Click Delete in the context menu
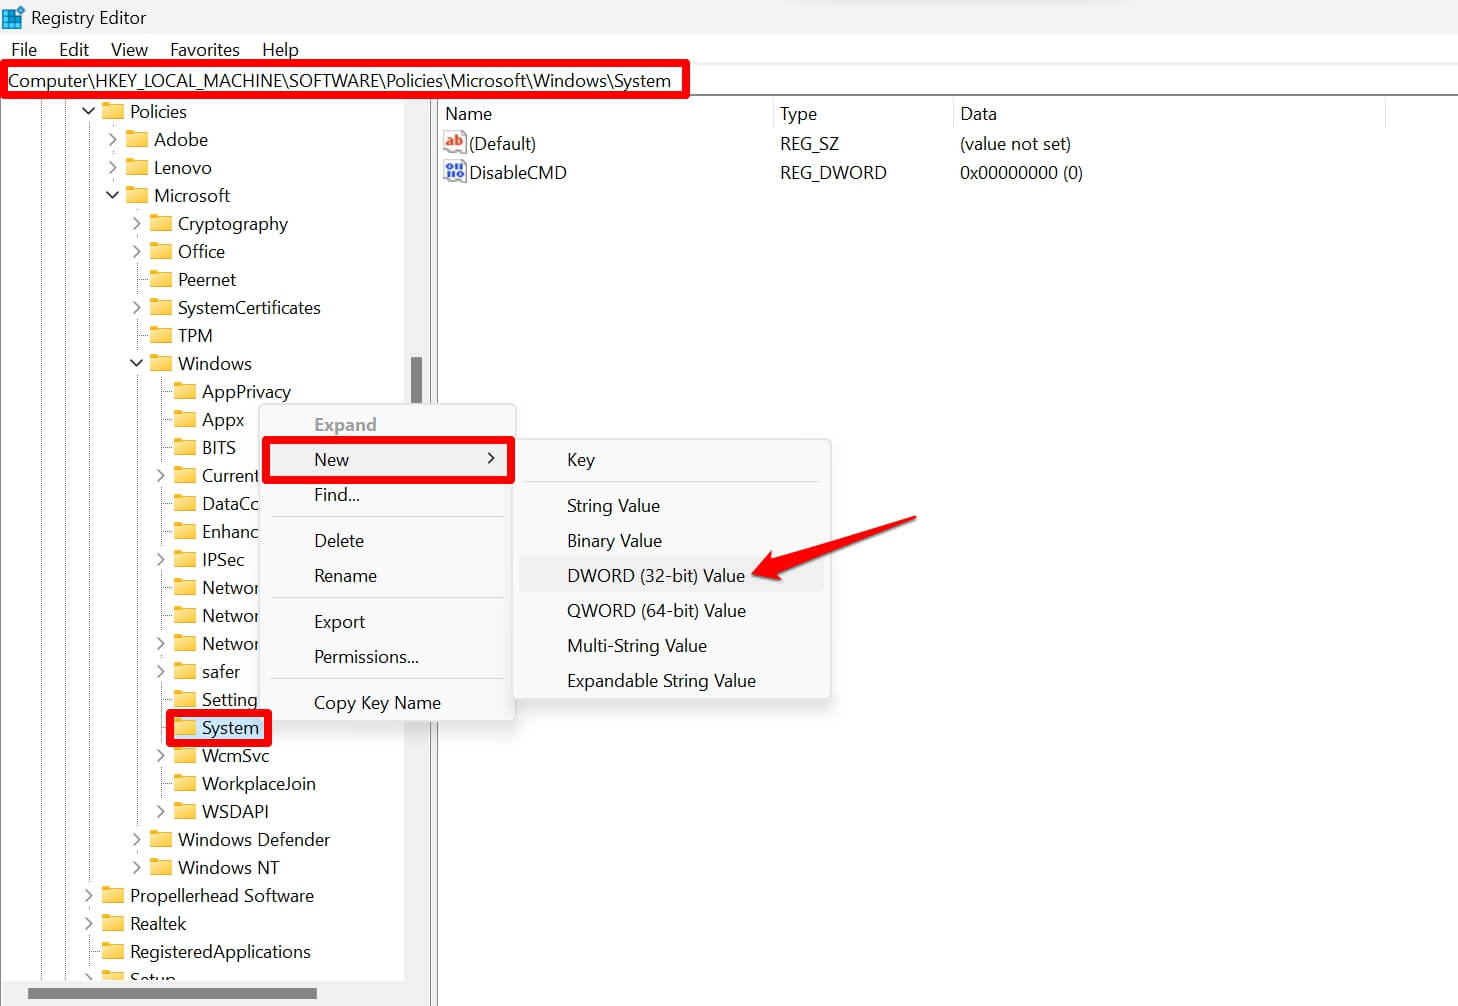 point(388,540)
